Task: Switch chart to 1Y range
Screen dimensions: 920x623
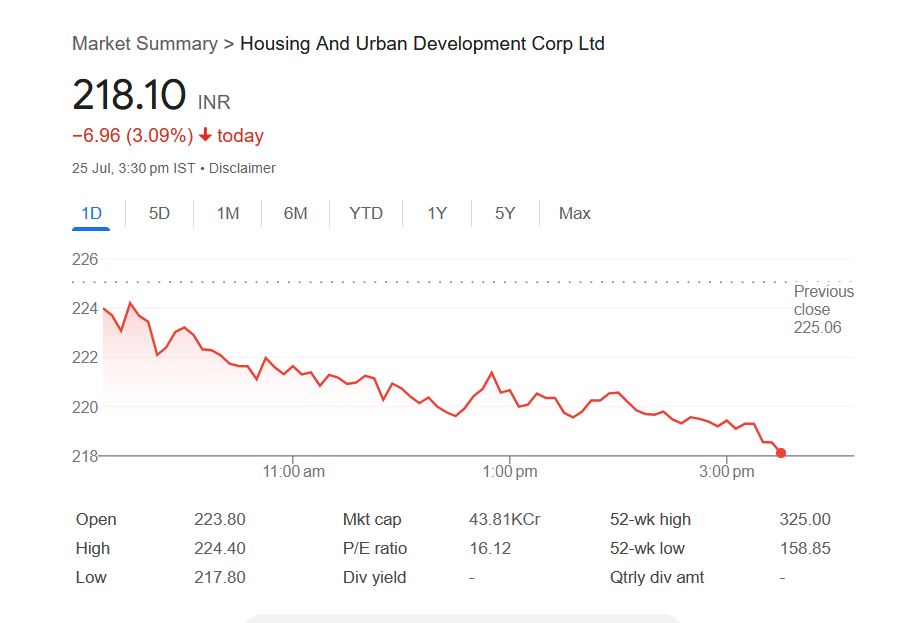Action: (x=437, y=213)
